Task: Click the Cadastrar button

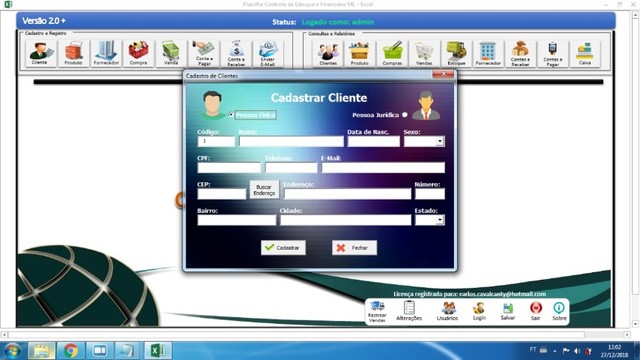Action: click(283, 248)
